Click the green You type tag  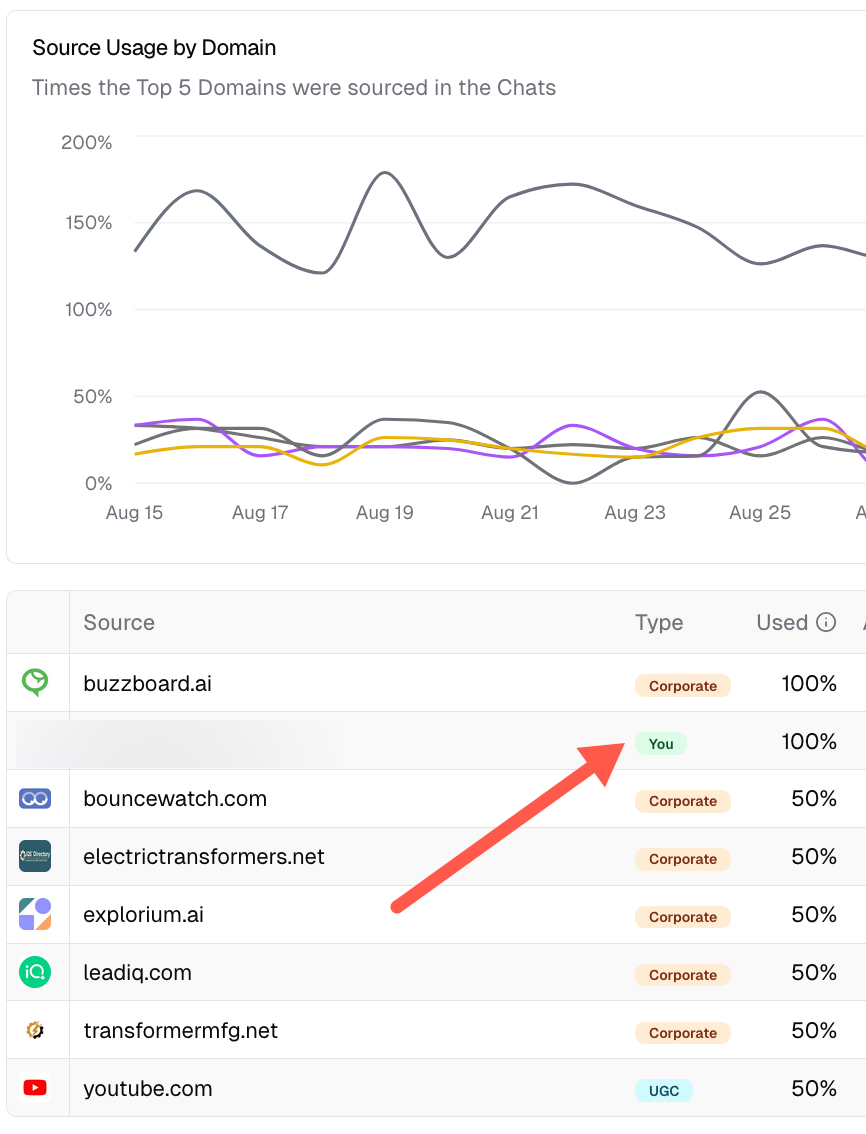pos(661,743)
